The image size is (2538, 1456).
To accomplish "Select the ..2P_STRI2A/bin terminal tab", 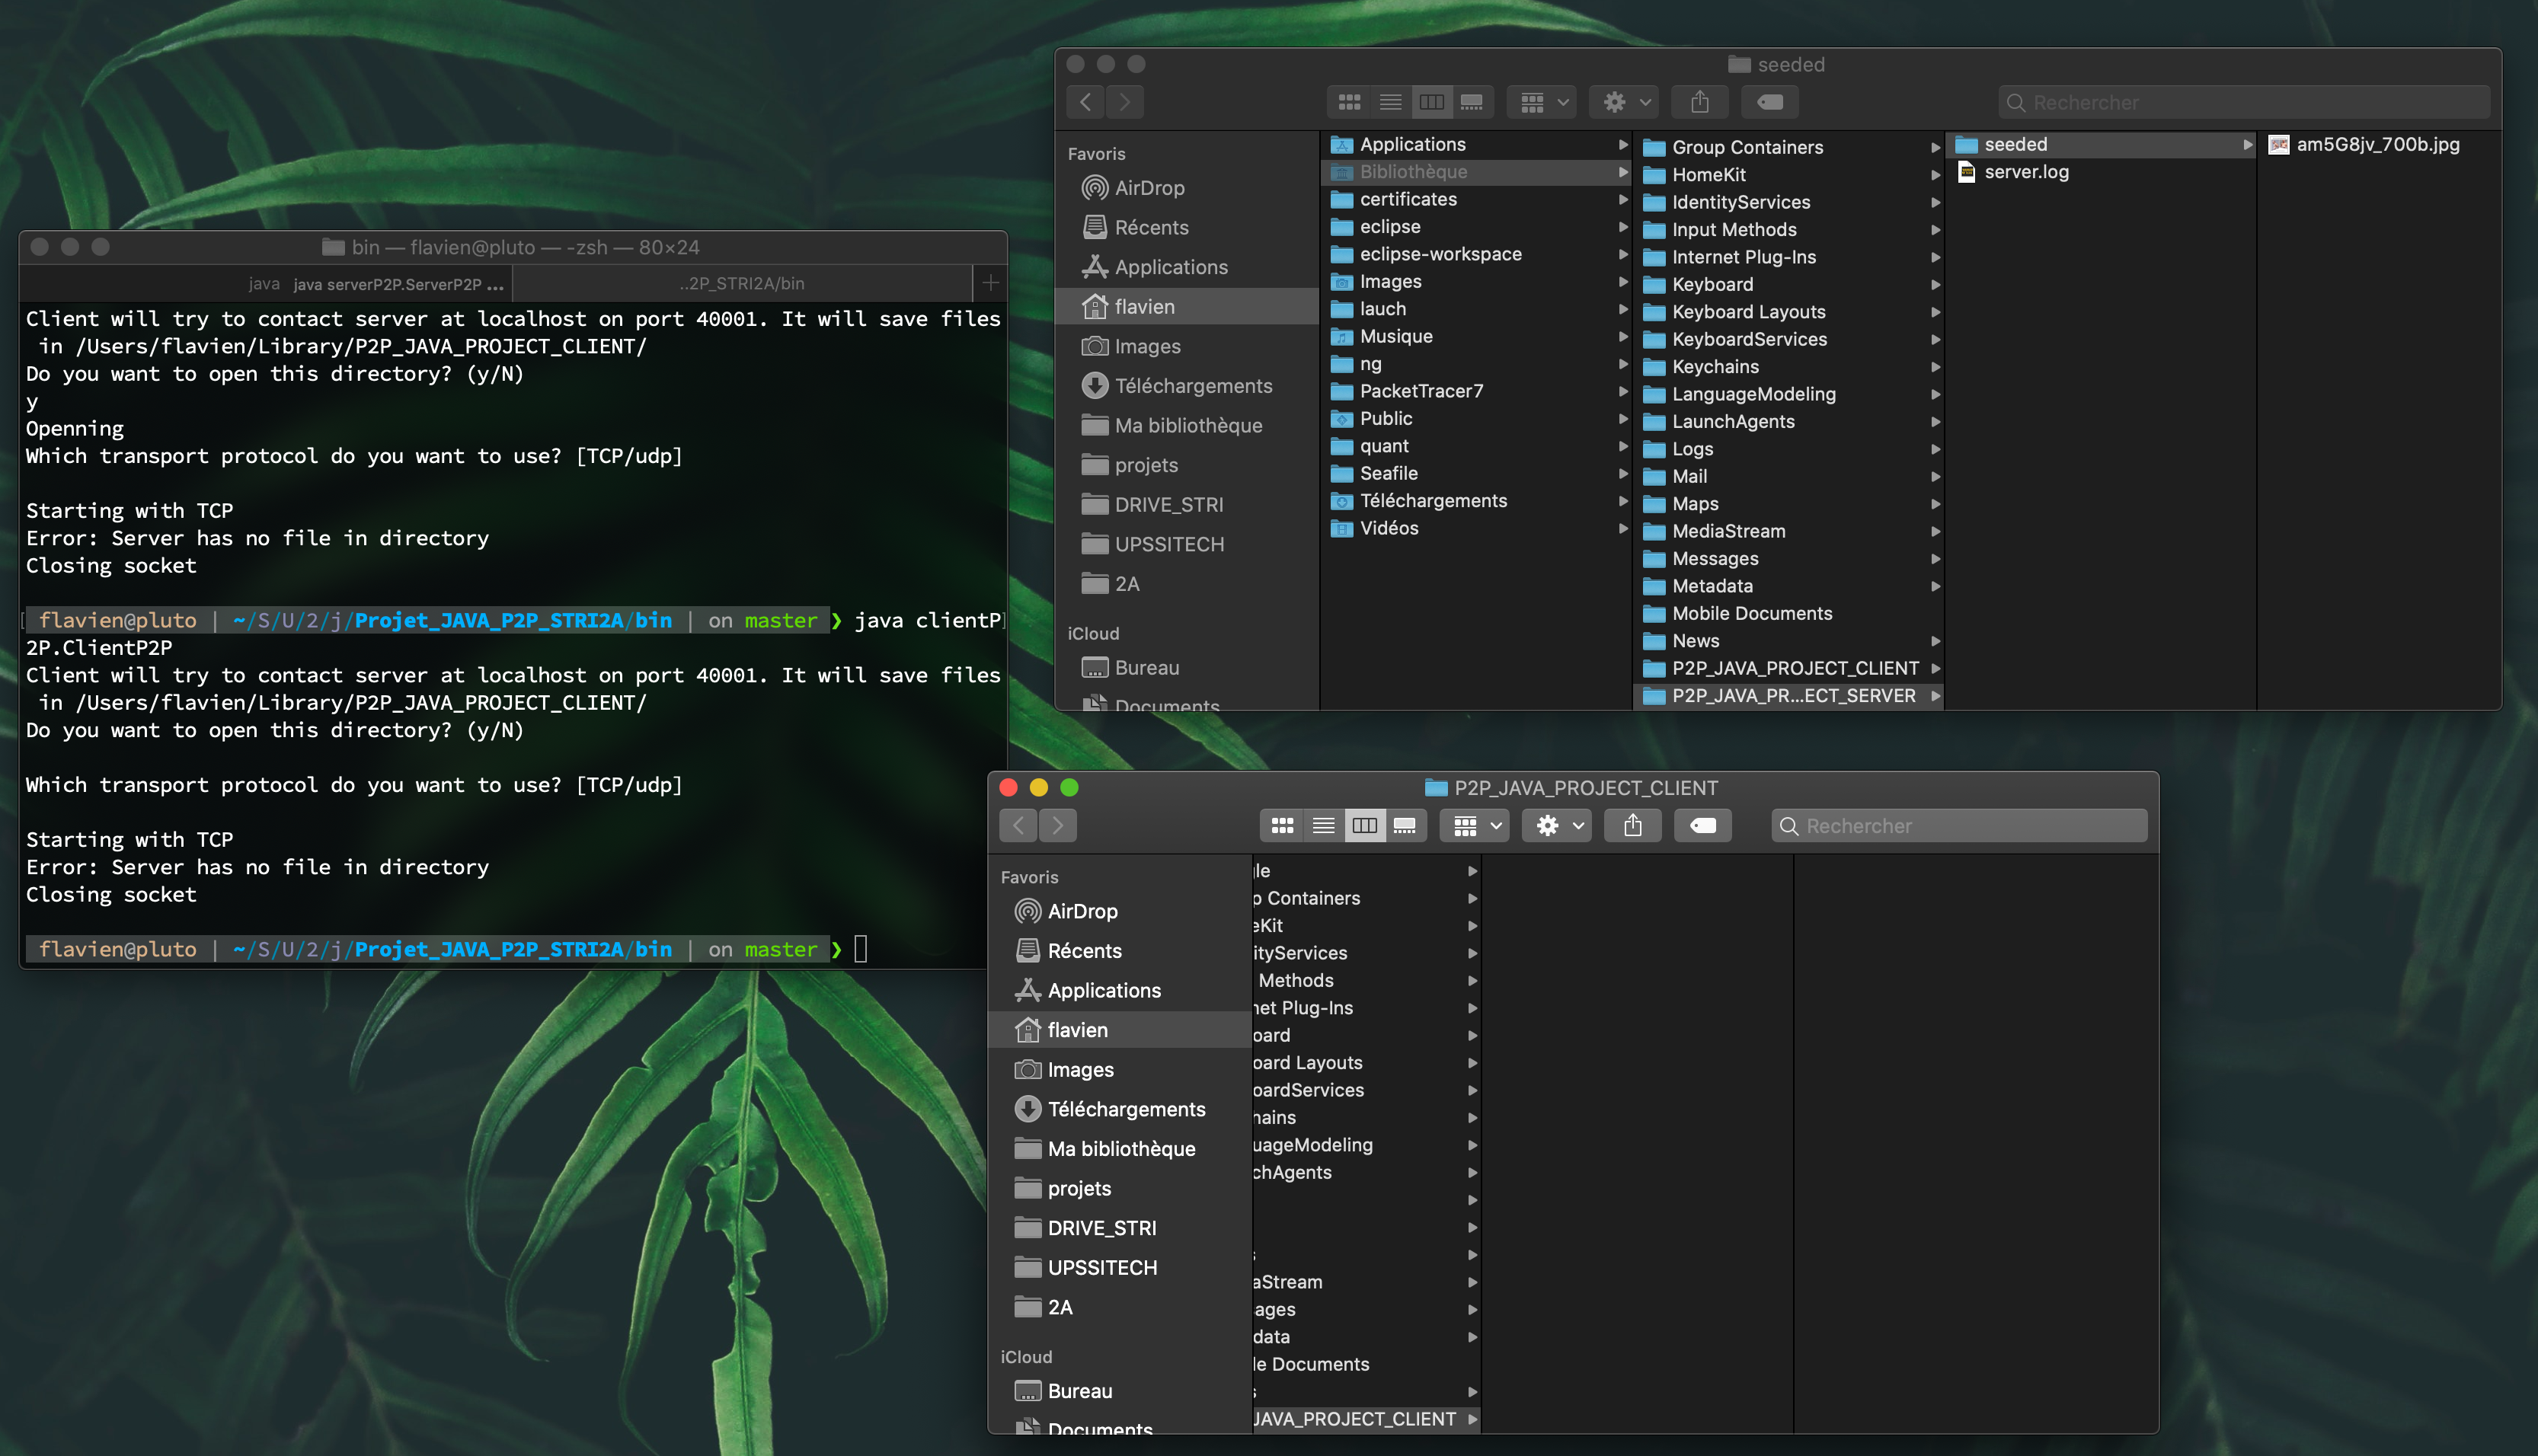I will pyautogui.click(x=742, y=284).
